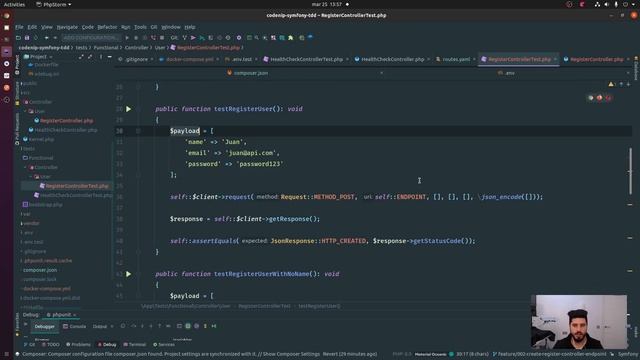
Task: Click the Show Composer Settings status link
Action: pyautogui.click(x=292, y=354)
